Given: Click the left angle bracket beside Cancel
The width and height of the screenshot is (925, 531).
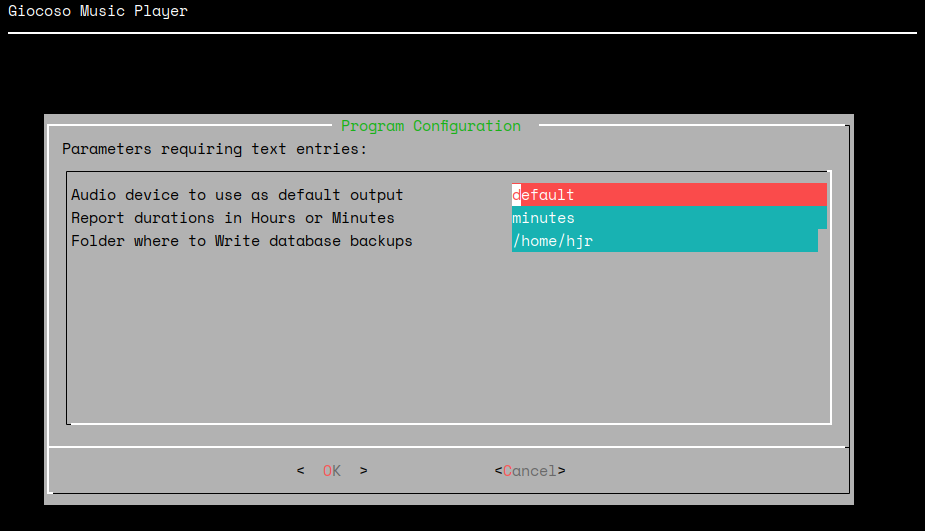Looking at the screenshot, I should tap(498, 471).
